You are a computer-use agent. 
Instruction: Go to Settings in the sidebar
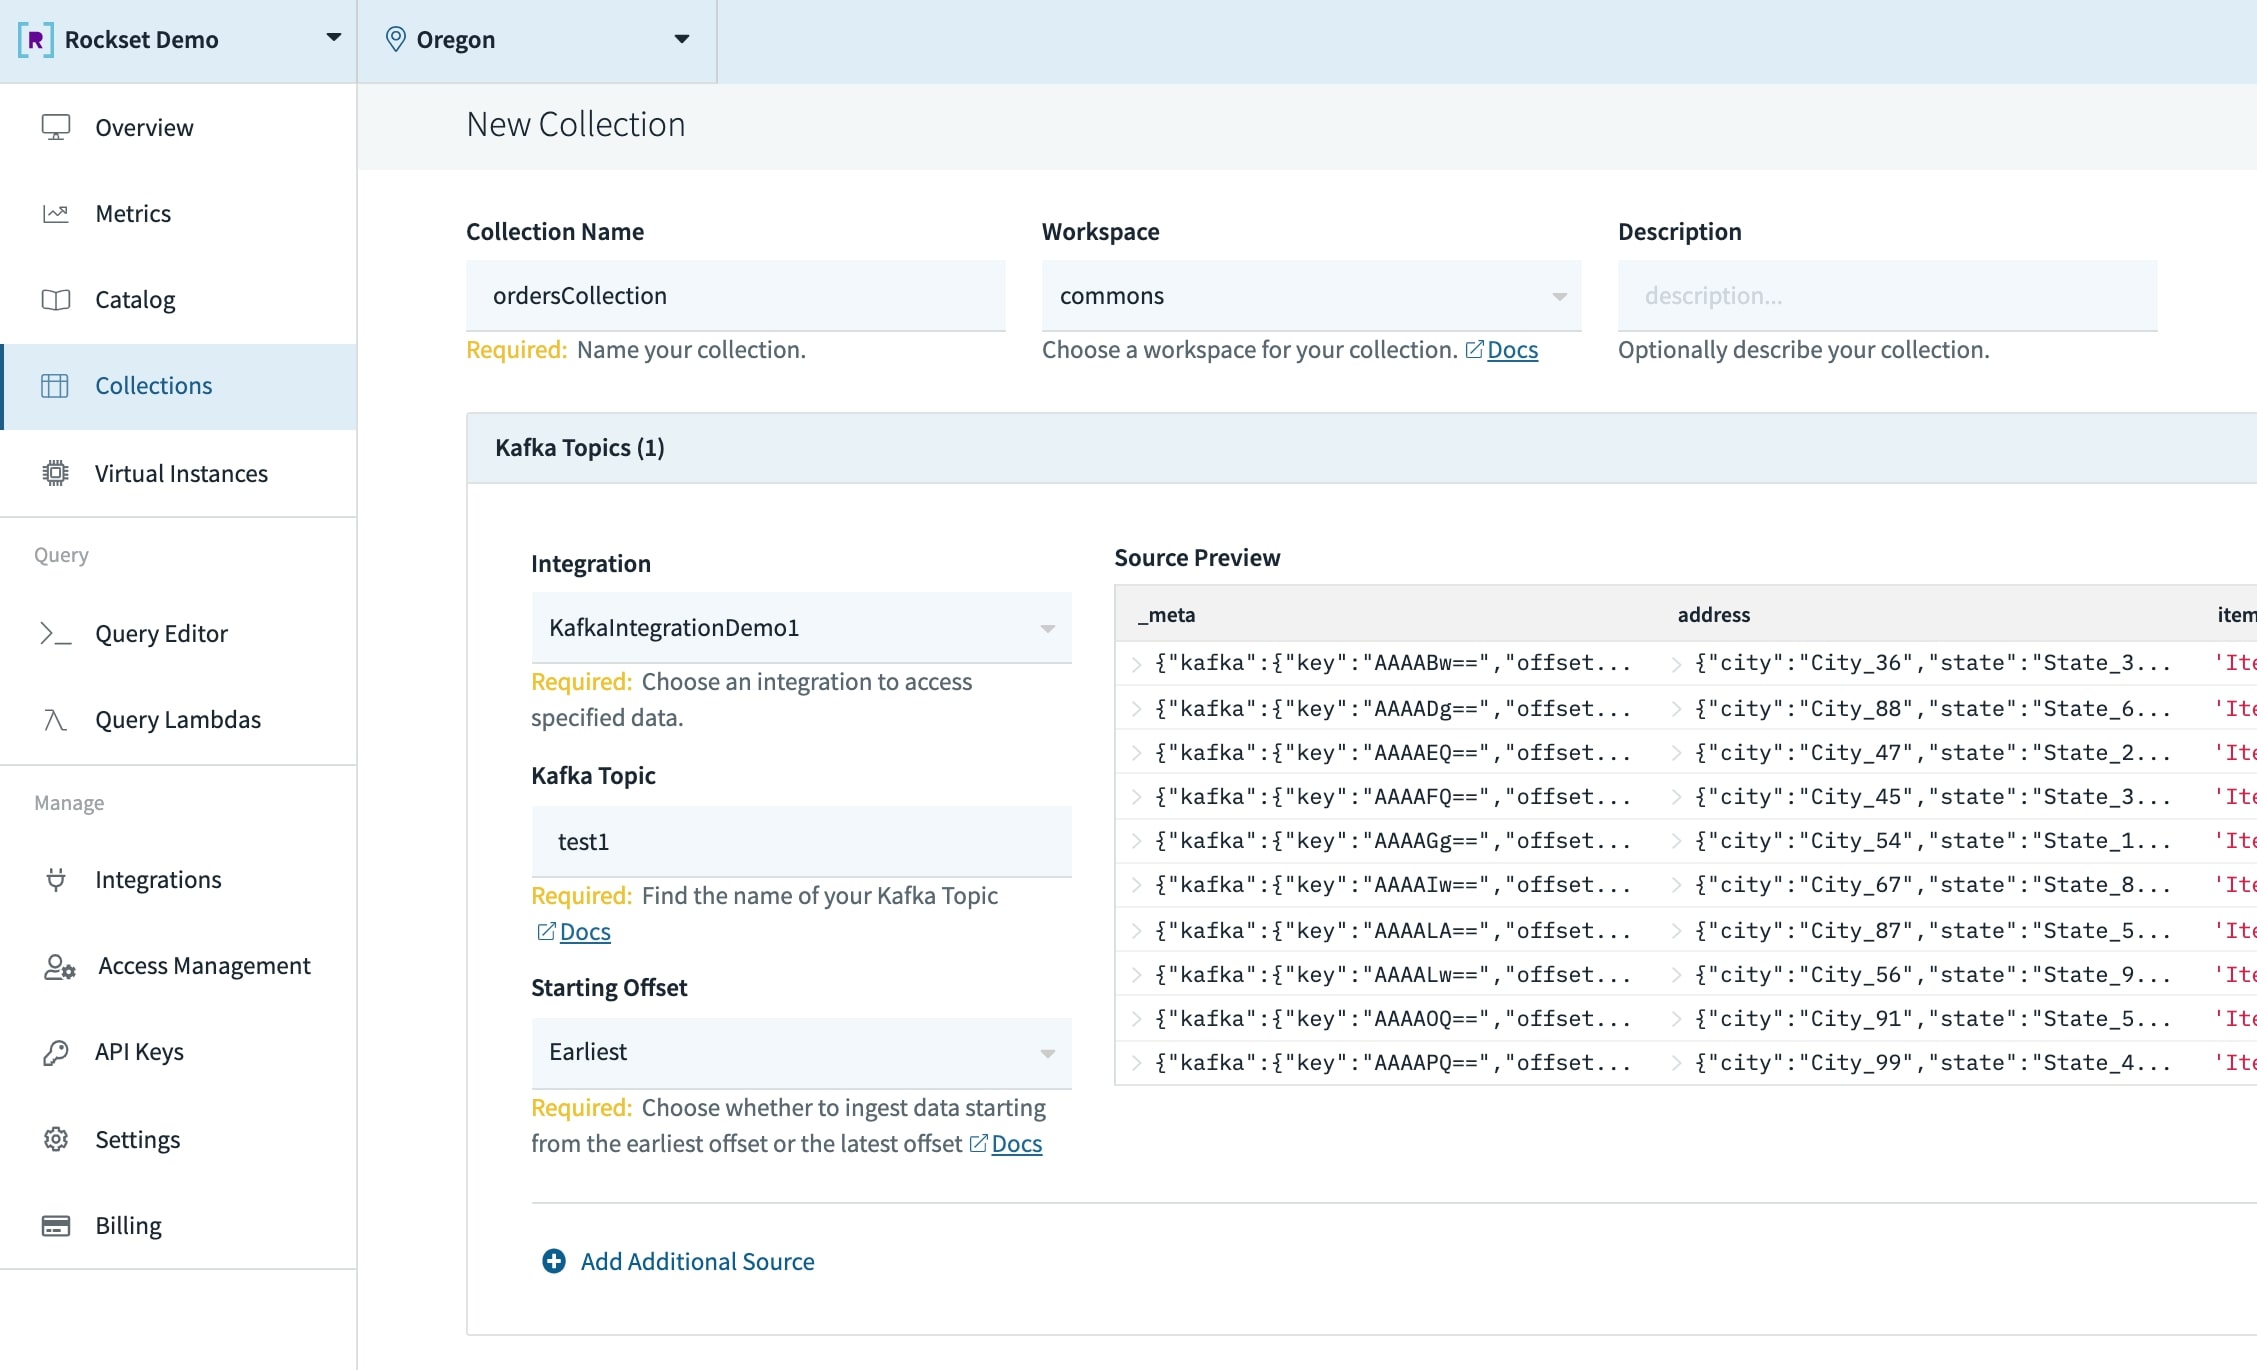pos(137,1139)
